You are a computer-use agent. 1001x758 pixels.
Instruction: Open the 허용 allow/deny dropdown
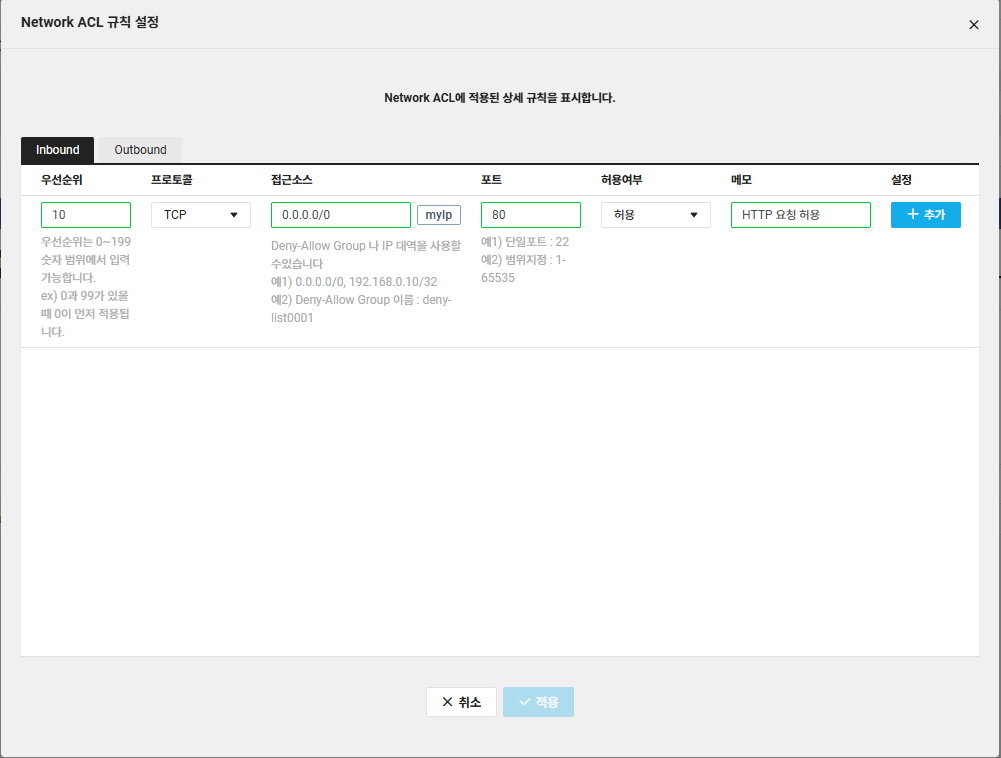click(656, 215)
